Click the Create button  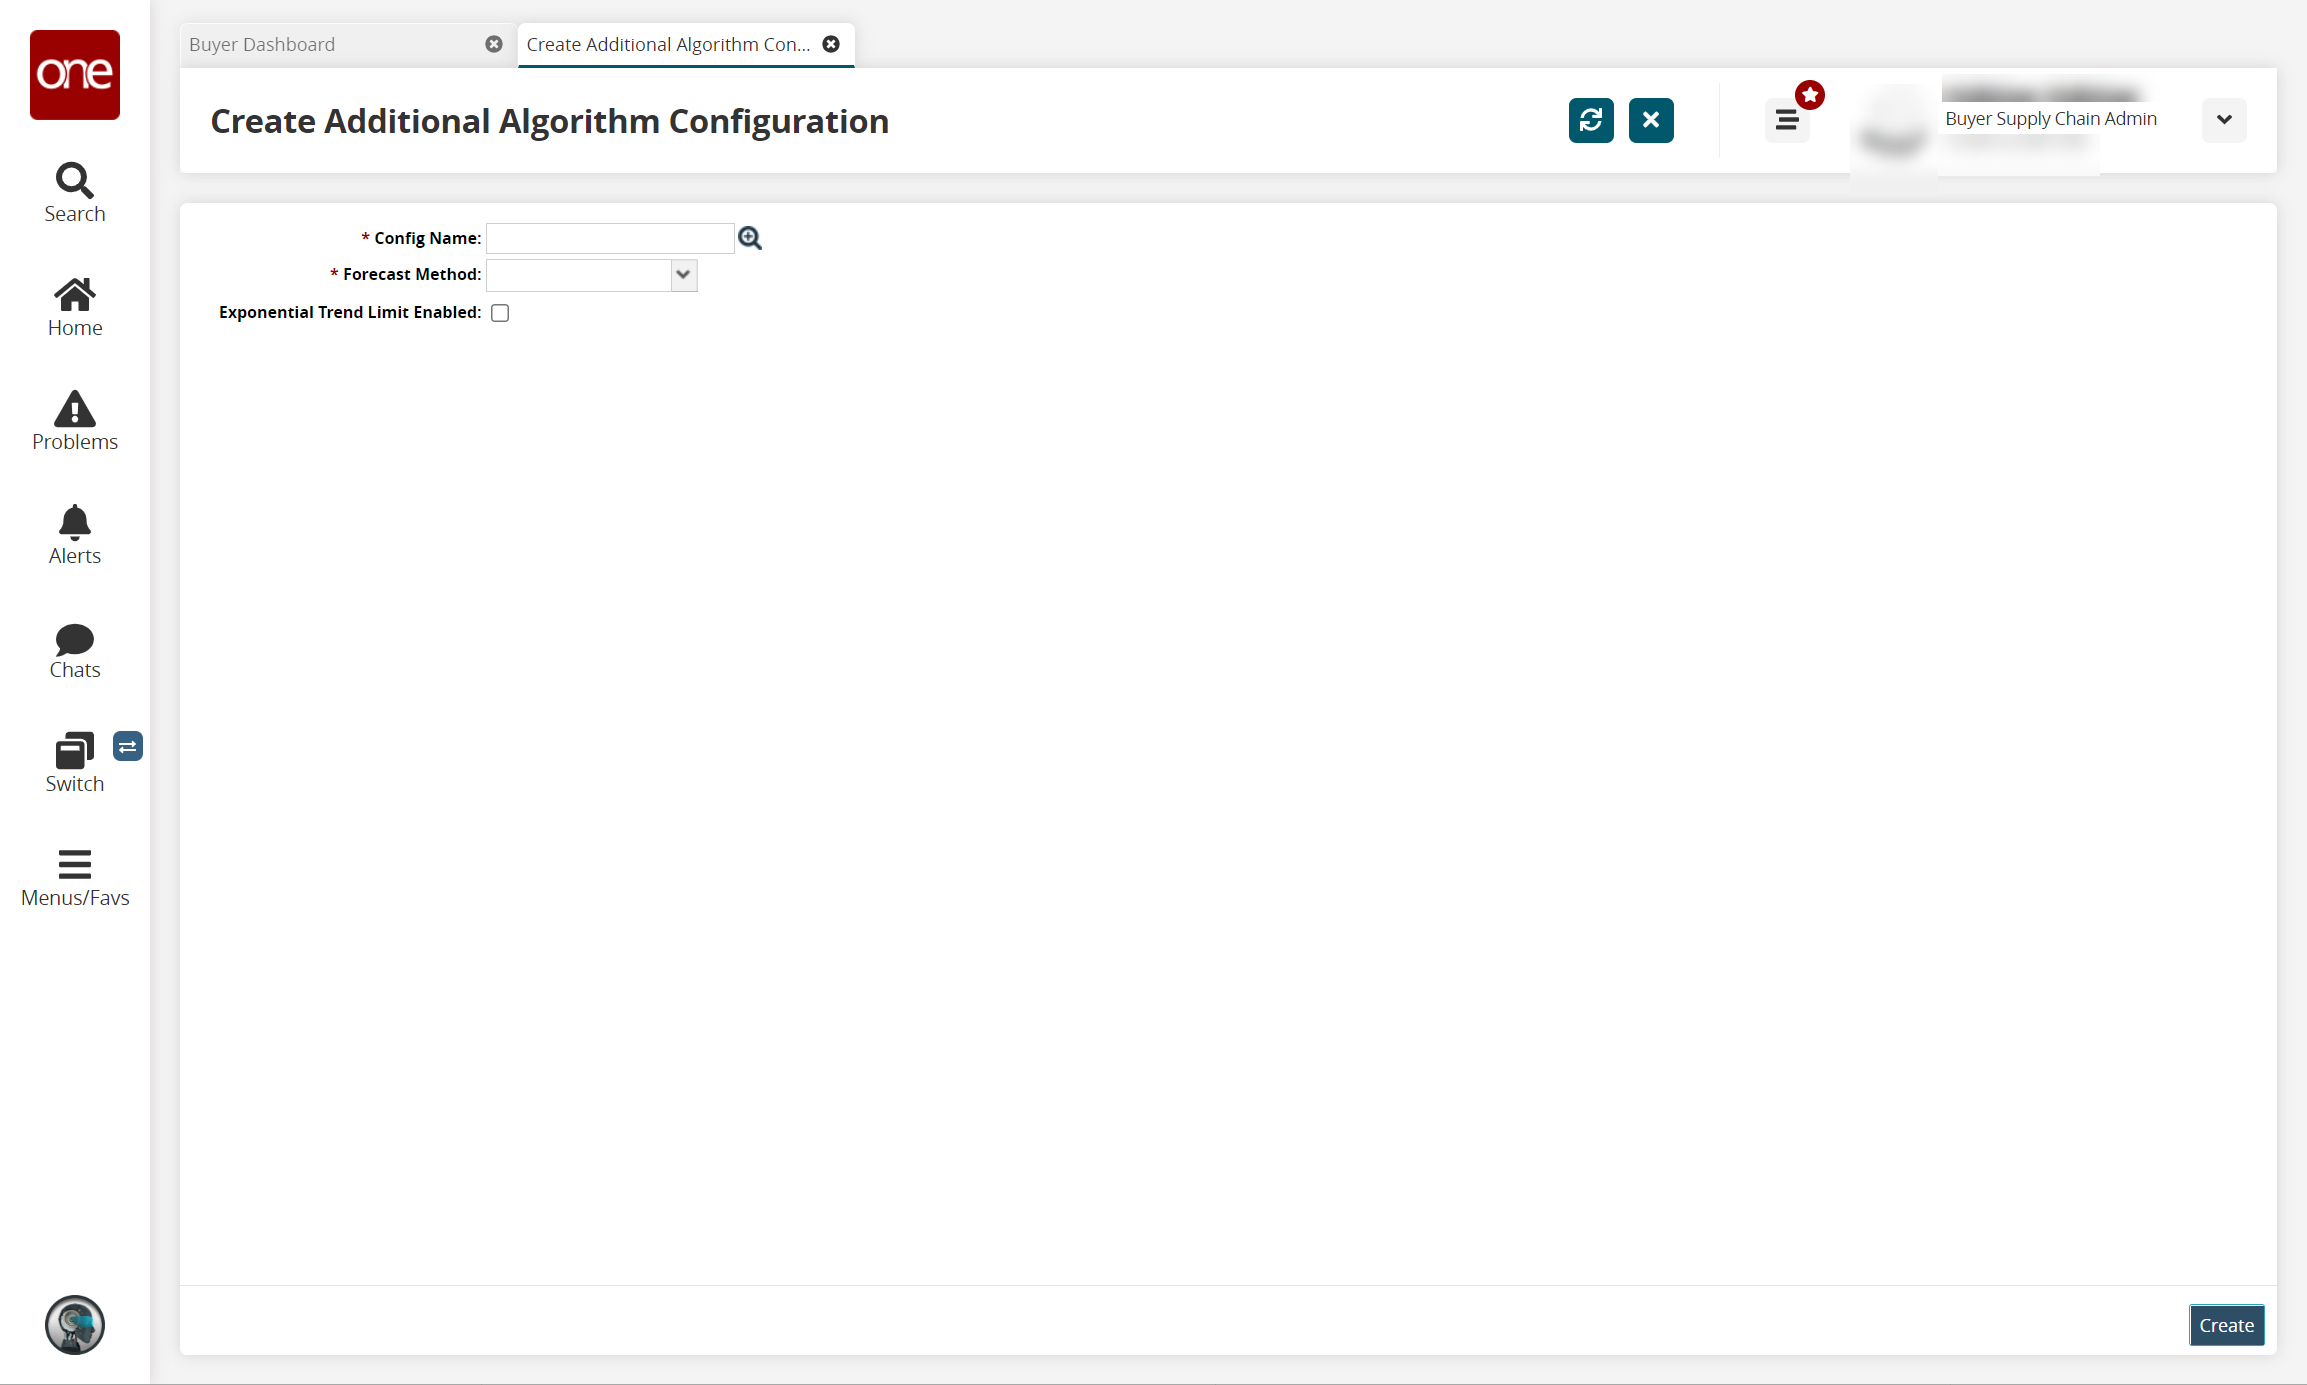[2226, 1325]
